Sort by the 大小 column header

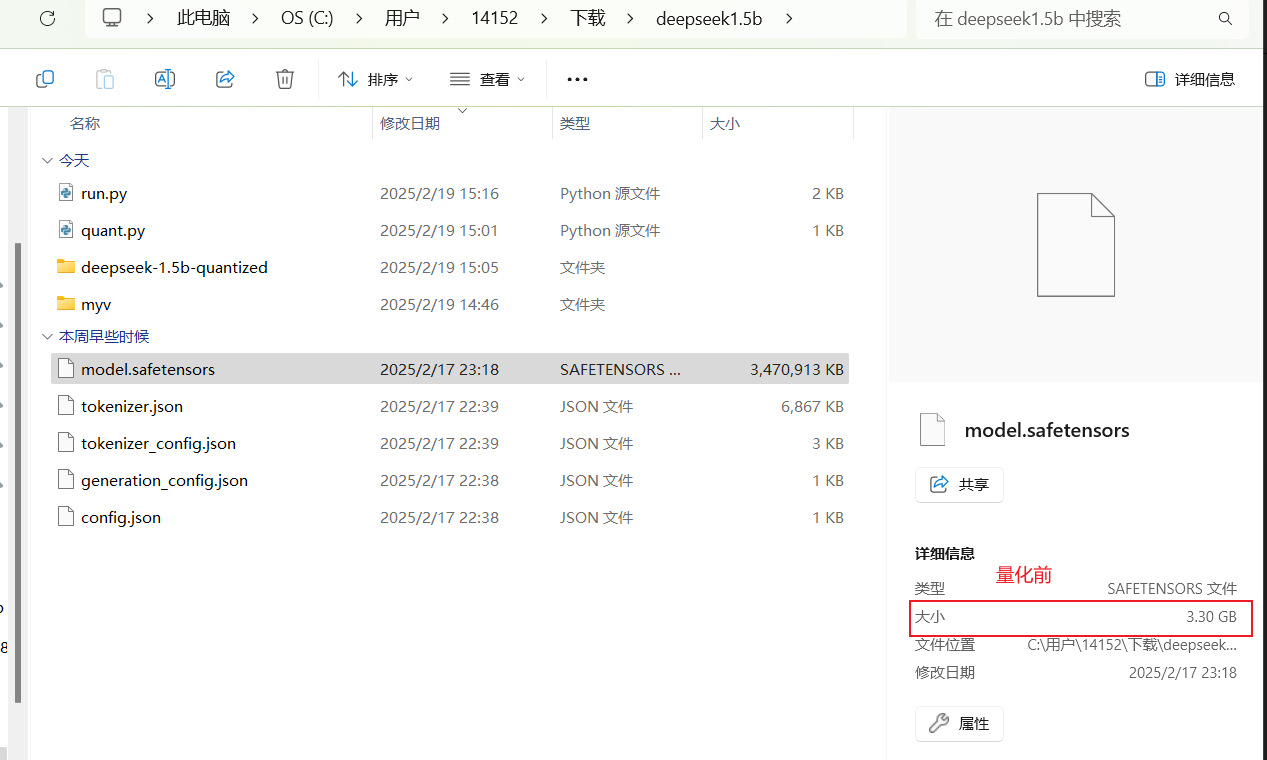[x=725, y=123]
